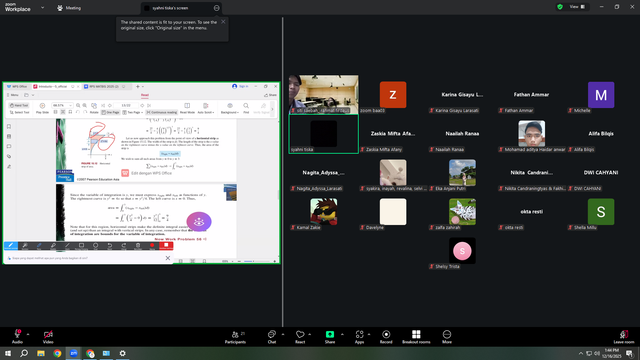Open the attachments paperclip icon in WPS sidebar
The image size is (640, 360).
point(9,156)
